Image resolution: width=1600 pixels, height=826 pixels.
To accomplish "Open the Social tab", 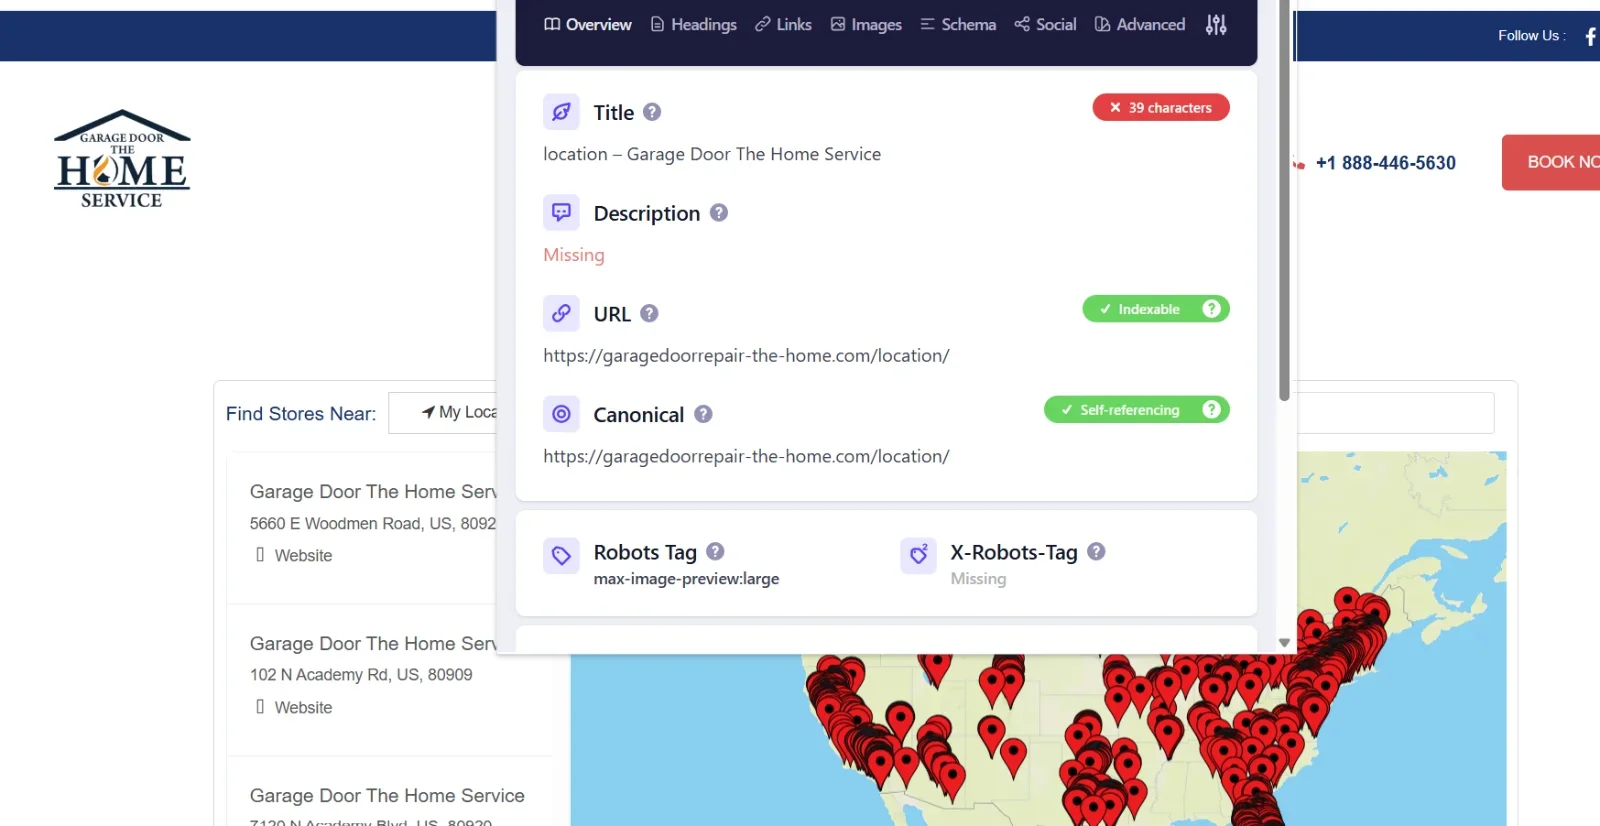I will click(x=1045, y=25).
